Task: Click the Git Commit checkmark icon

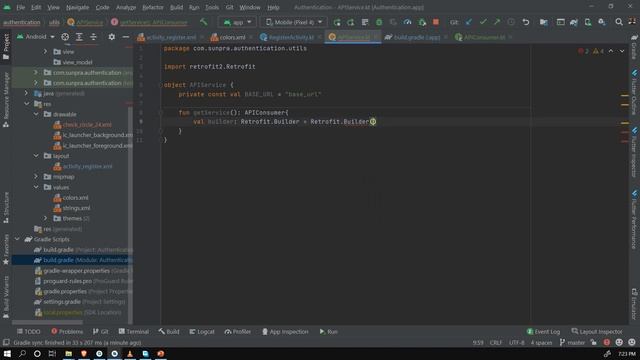Action: coord(483,22)
